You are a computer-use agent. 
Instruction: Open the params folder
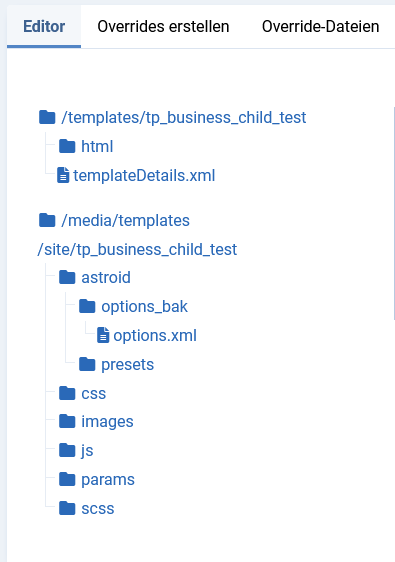click(97, 479)
